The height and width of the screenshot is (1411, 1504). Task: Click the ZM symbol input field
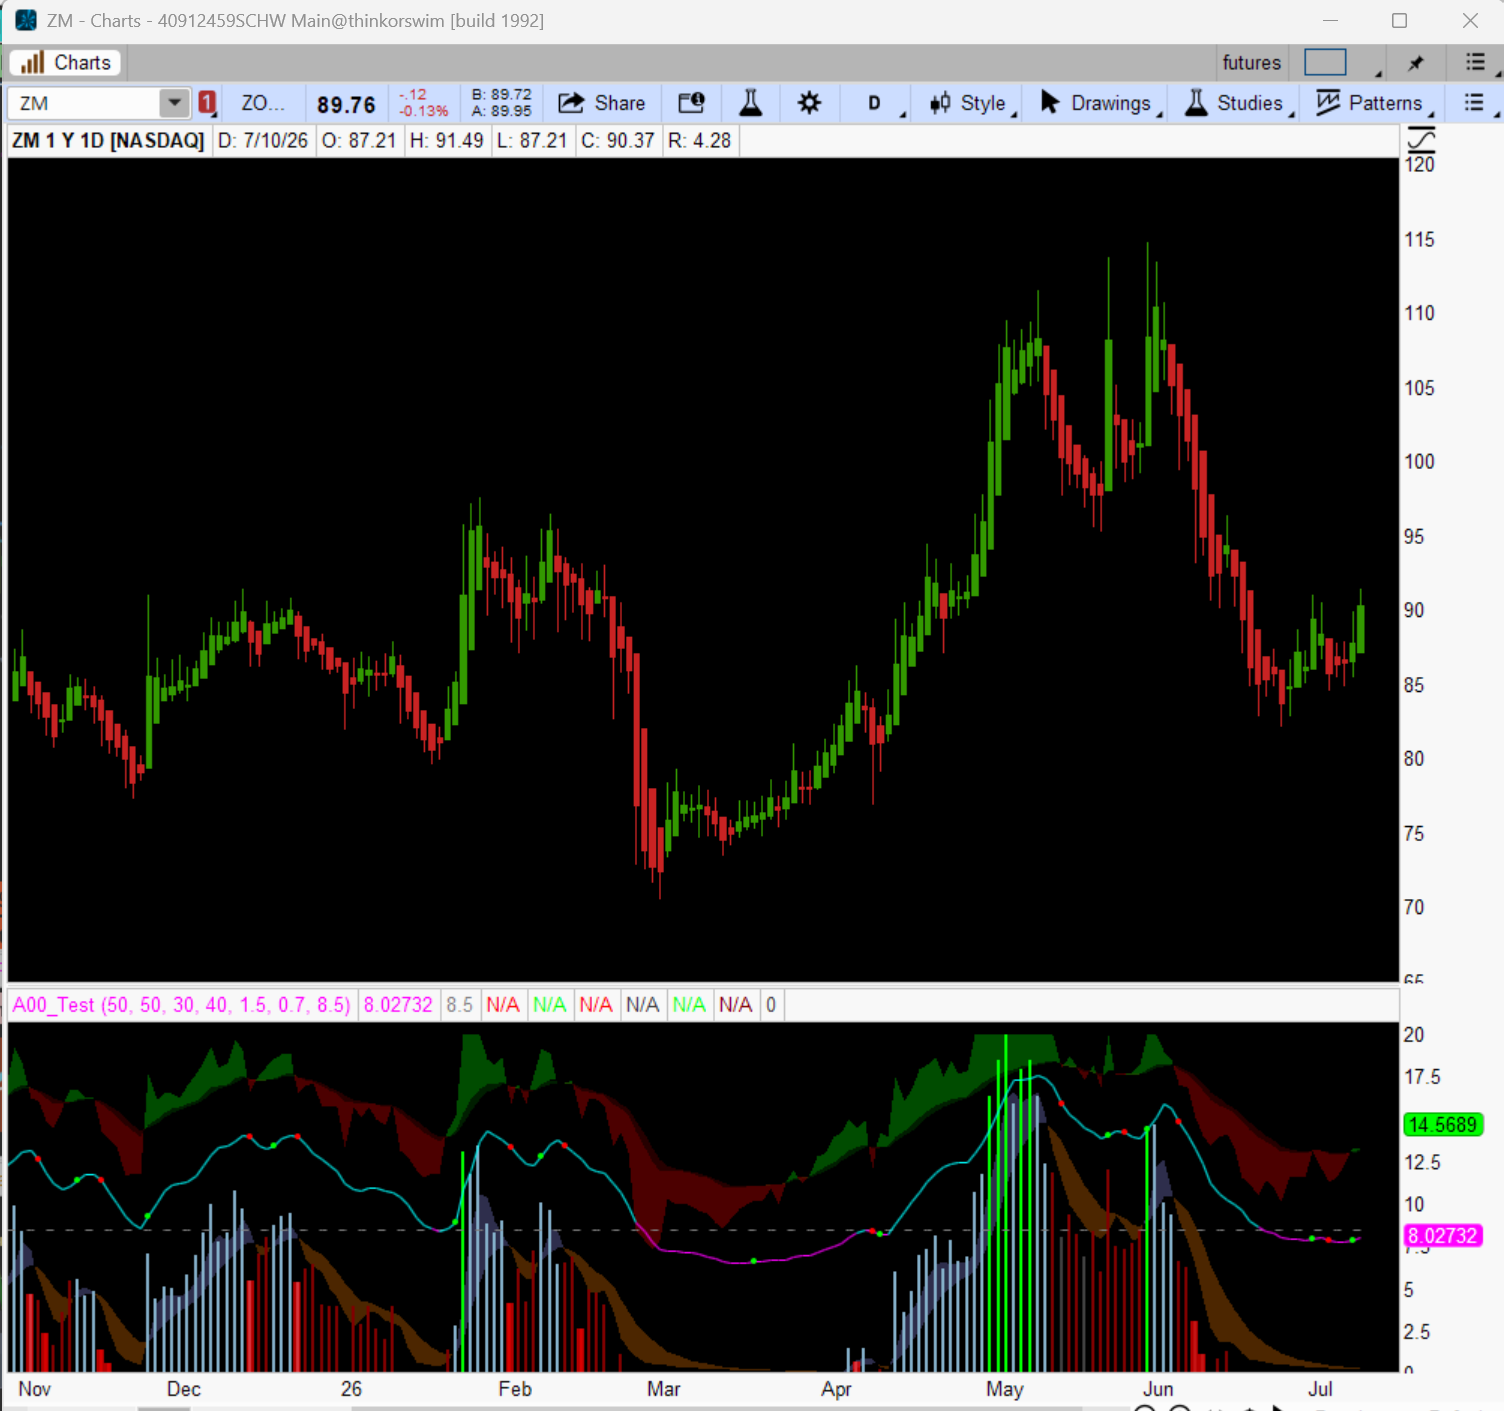click(85, 103)
